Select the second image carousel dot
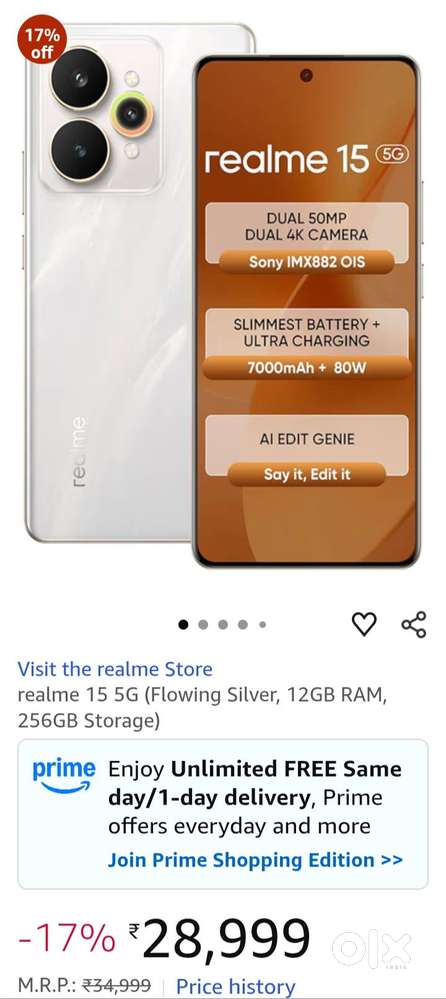This screenshot has width=446, height=999. [203, 624]
